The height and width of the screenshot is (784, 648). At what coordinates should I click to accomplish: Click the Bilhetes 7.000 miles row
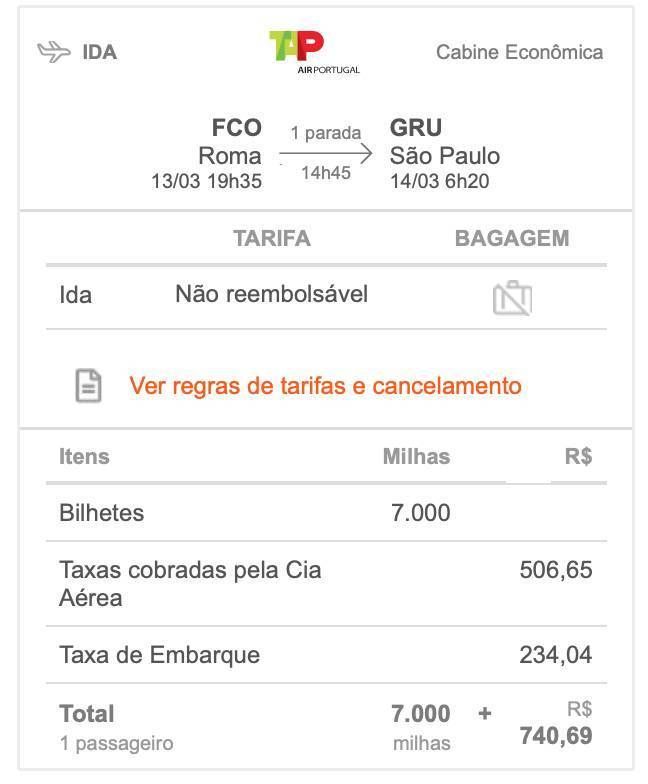[x=326, y=513]
